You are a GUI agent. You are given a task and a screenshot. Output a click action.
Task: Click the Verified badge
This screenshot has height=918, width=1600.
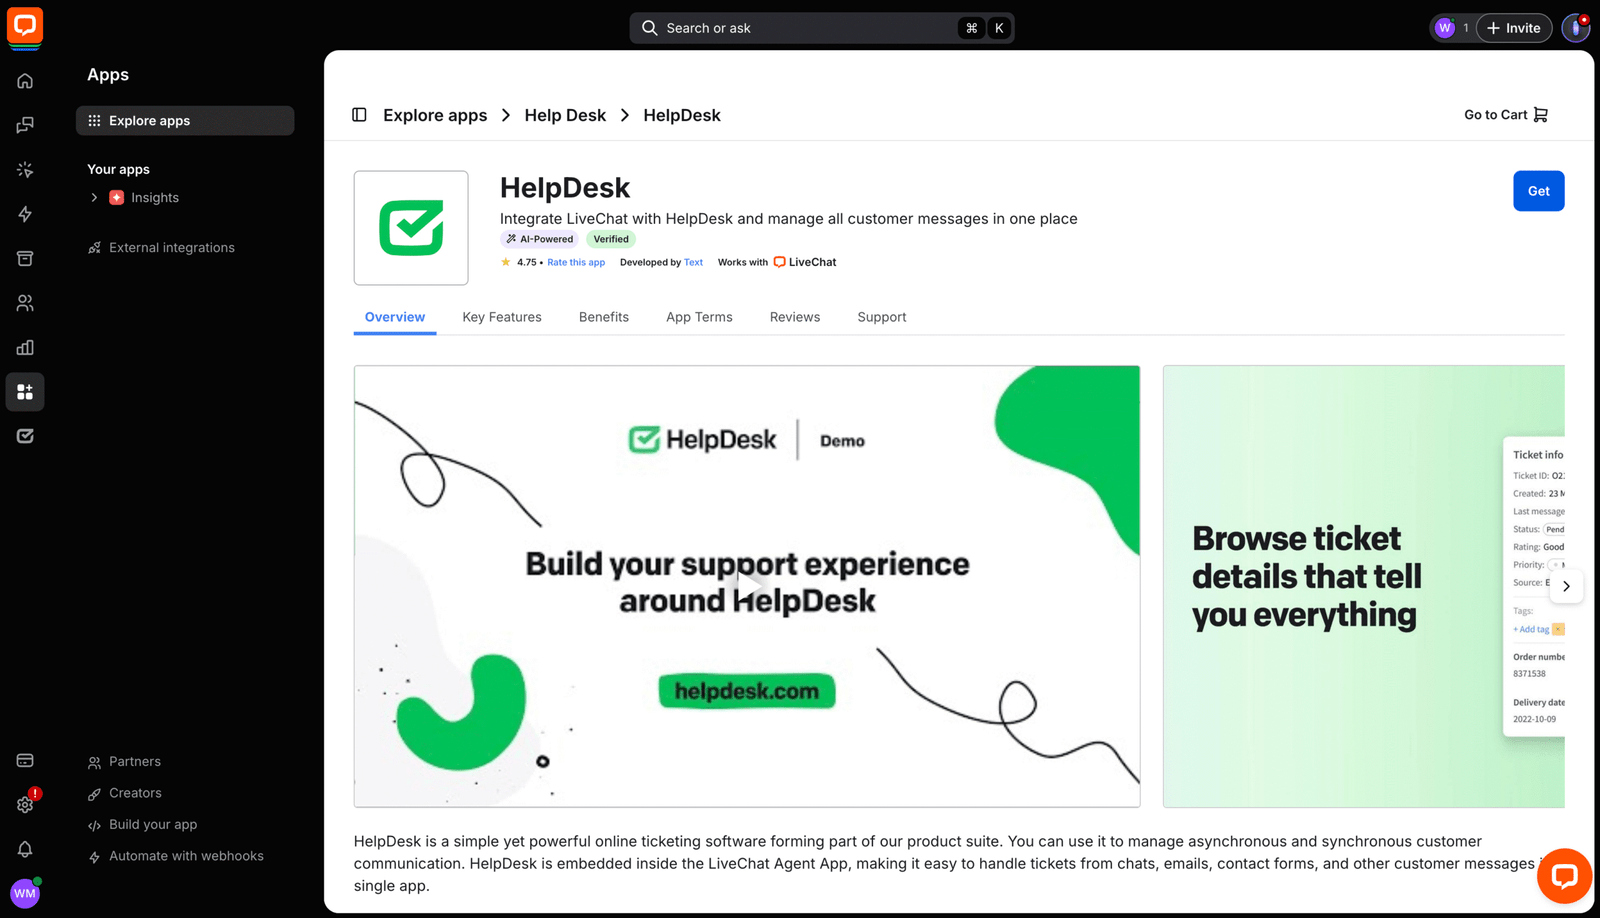coord(611,239)
